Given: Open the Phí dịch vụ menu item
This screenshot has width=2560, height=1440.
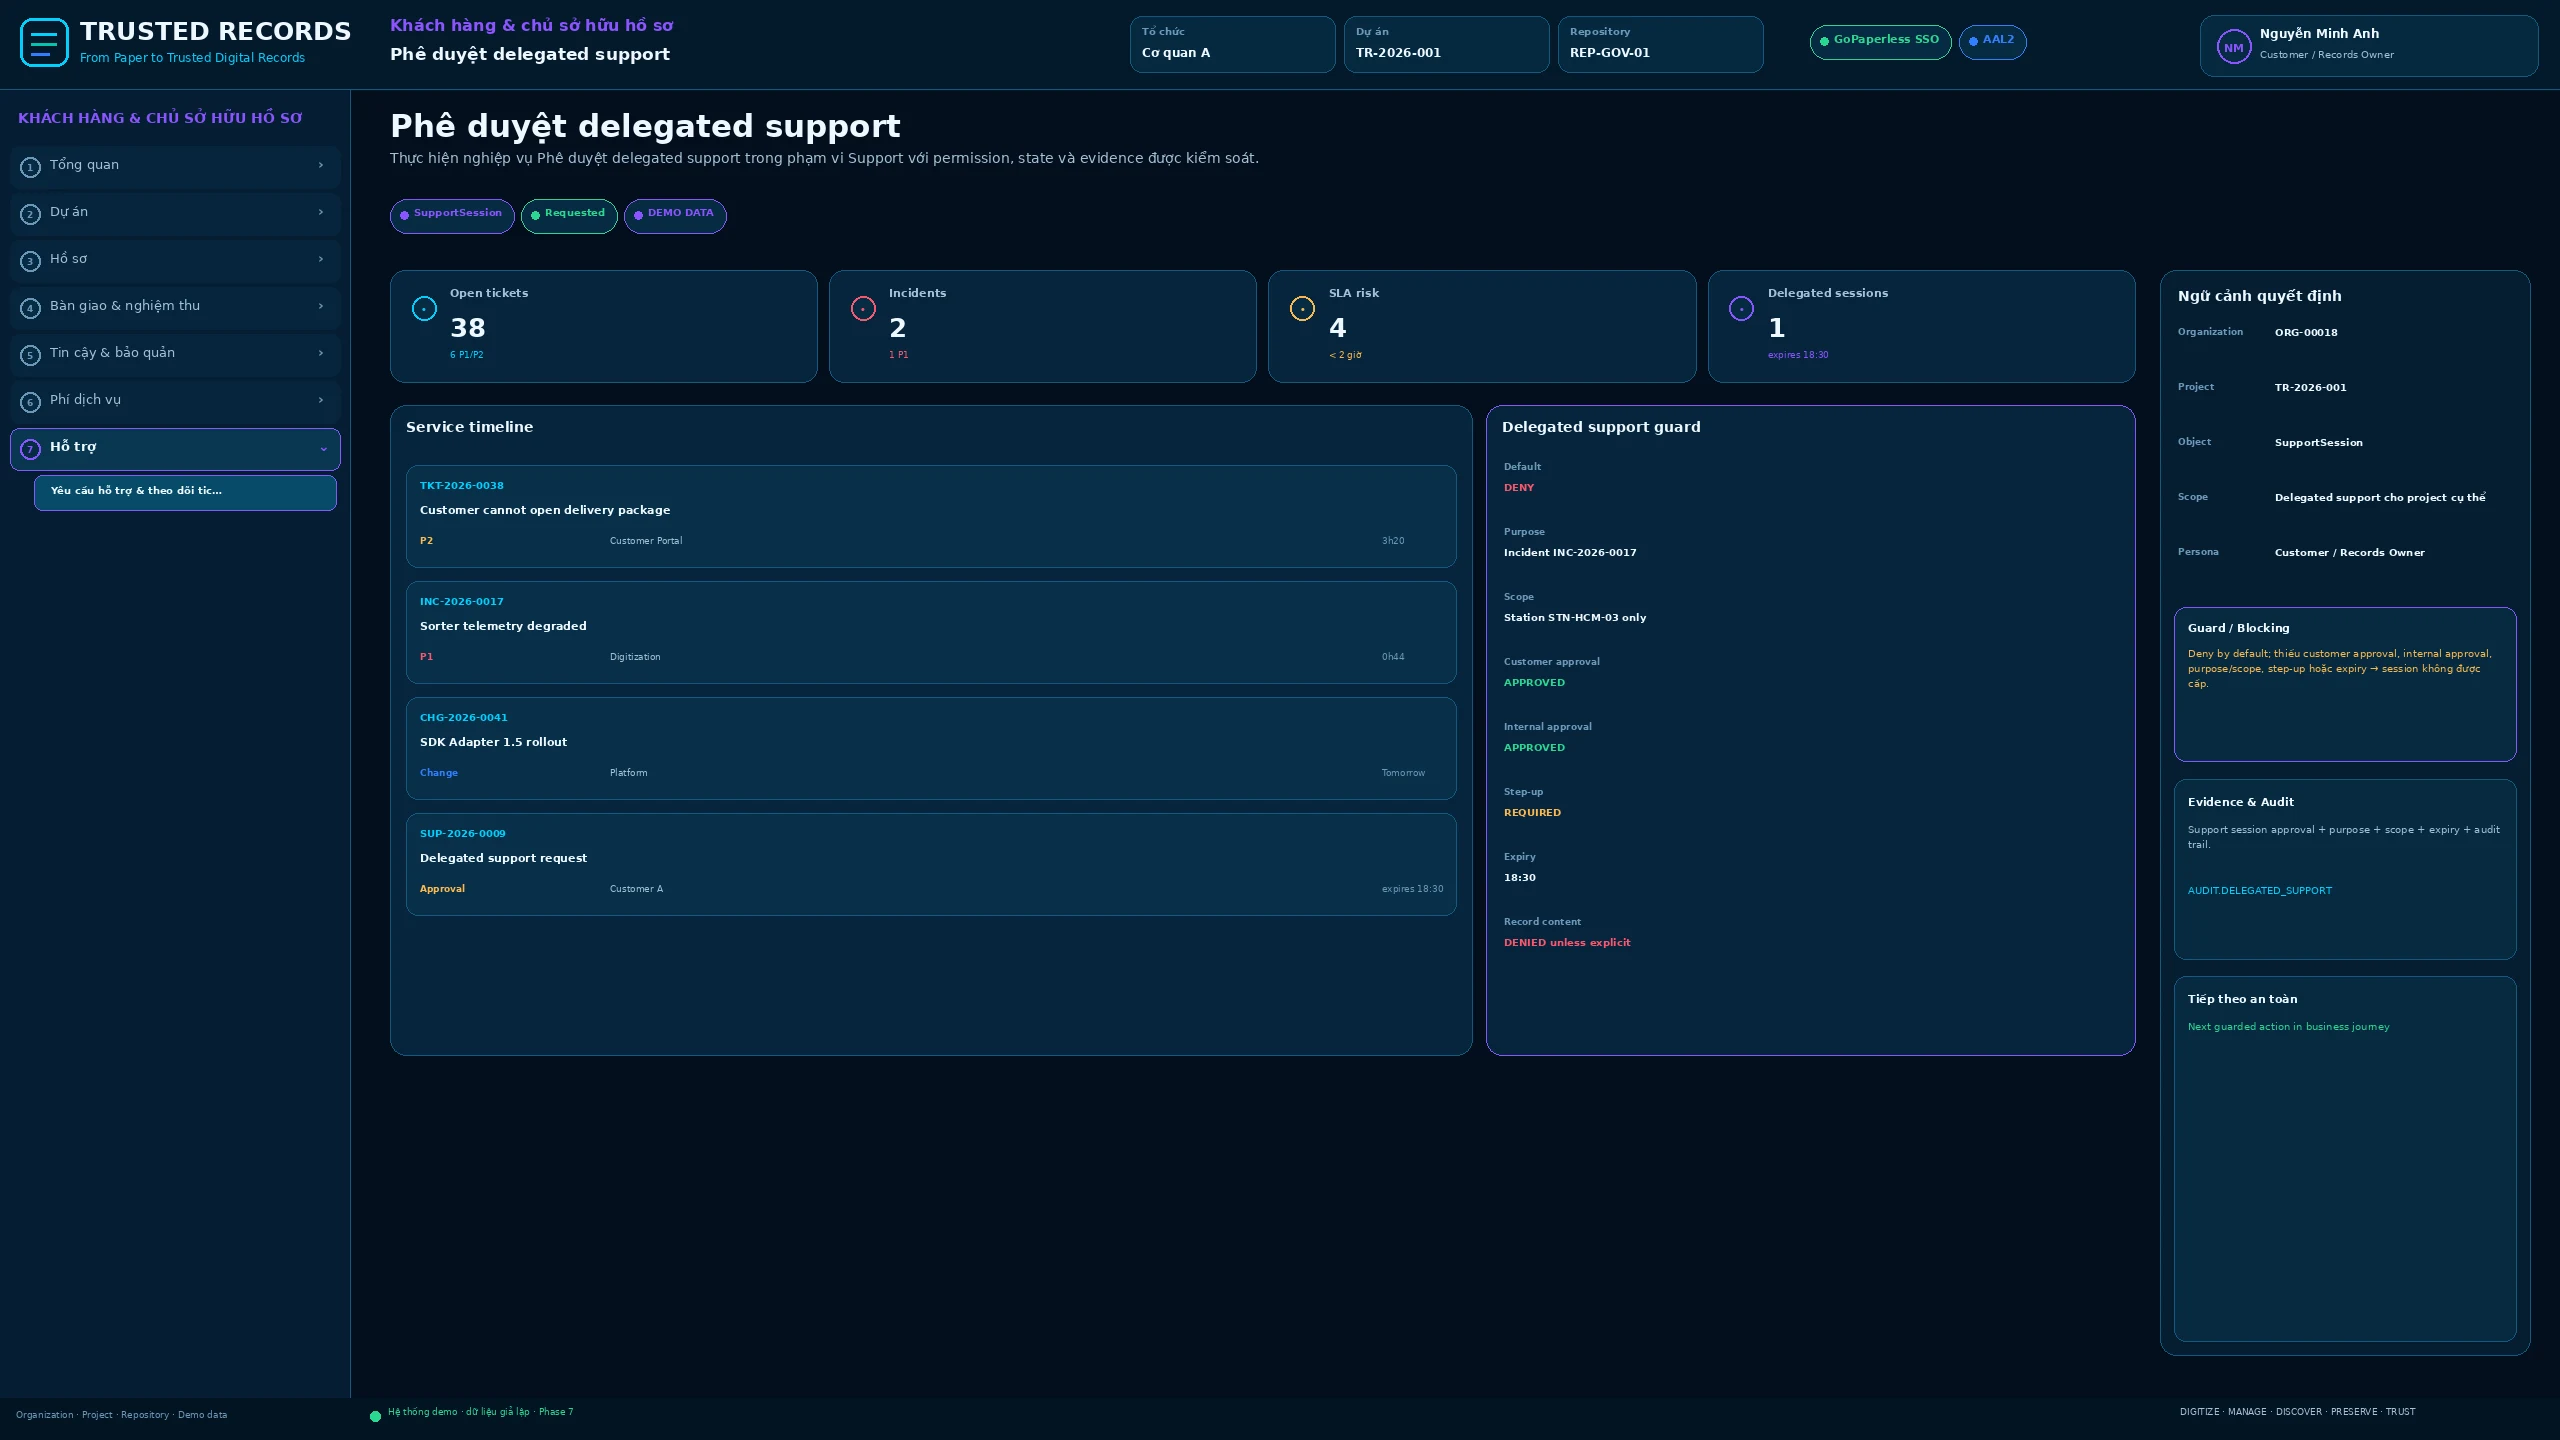Looking at the screenshot, I should pos(175,402).
